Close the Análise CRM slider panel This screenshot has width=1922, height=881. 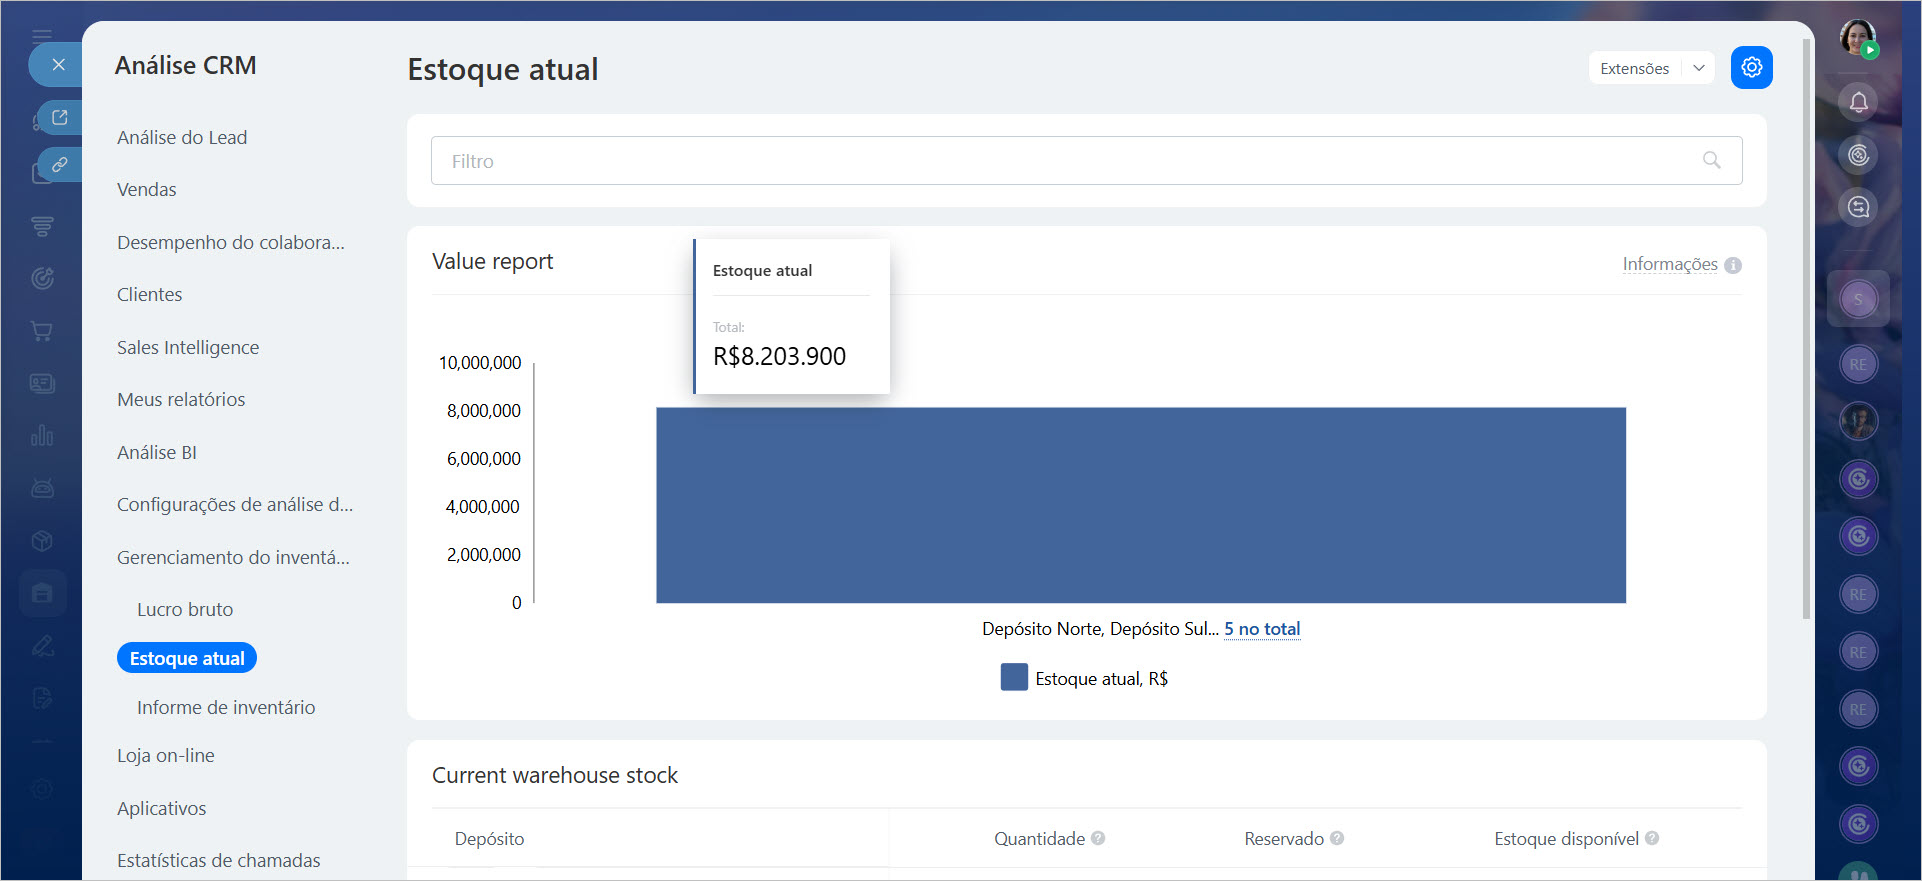(x=58, y=65)
